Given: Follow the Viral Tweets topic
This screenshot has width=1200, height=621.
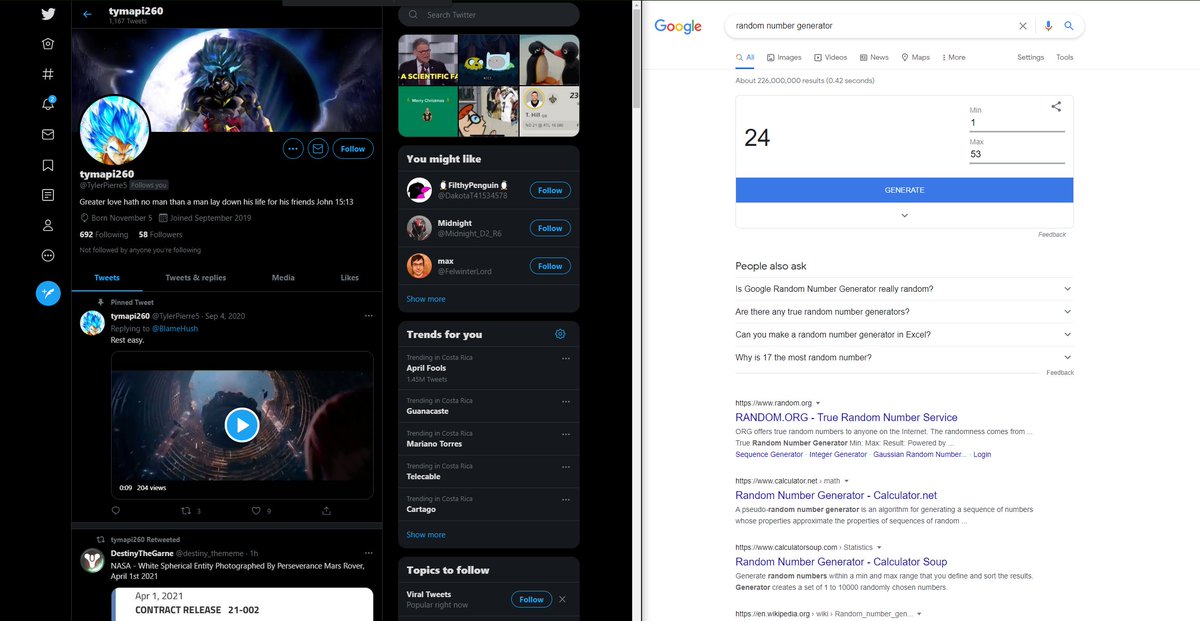Looking at the screenshot, I should pos(531,599).
